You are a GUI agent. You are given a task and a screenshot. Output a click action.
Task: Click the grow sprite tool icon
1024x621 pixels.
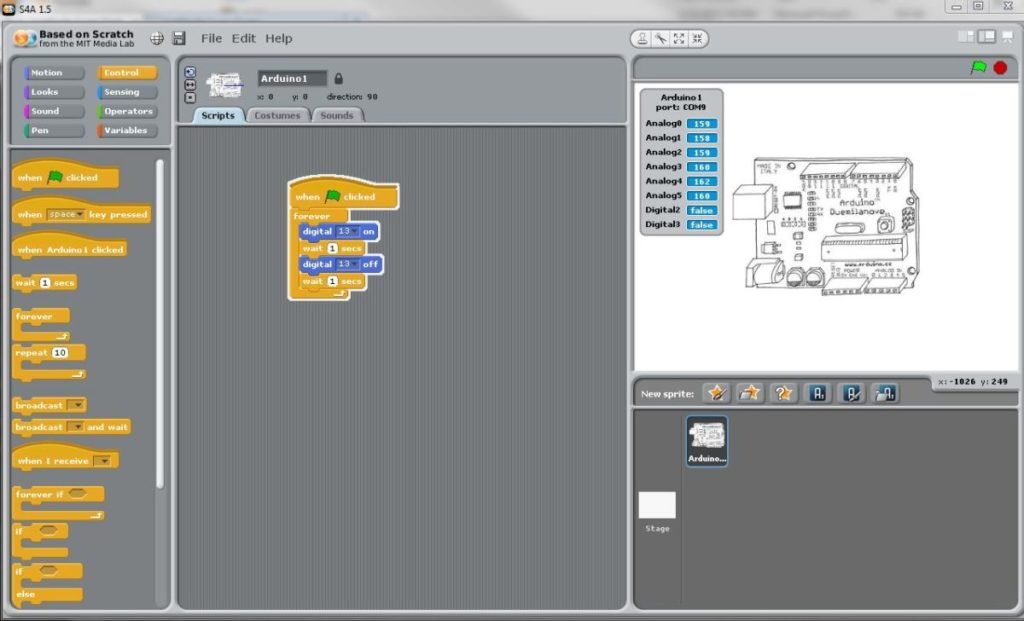[x=679, y=39]
